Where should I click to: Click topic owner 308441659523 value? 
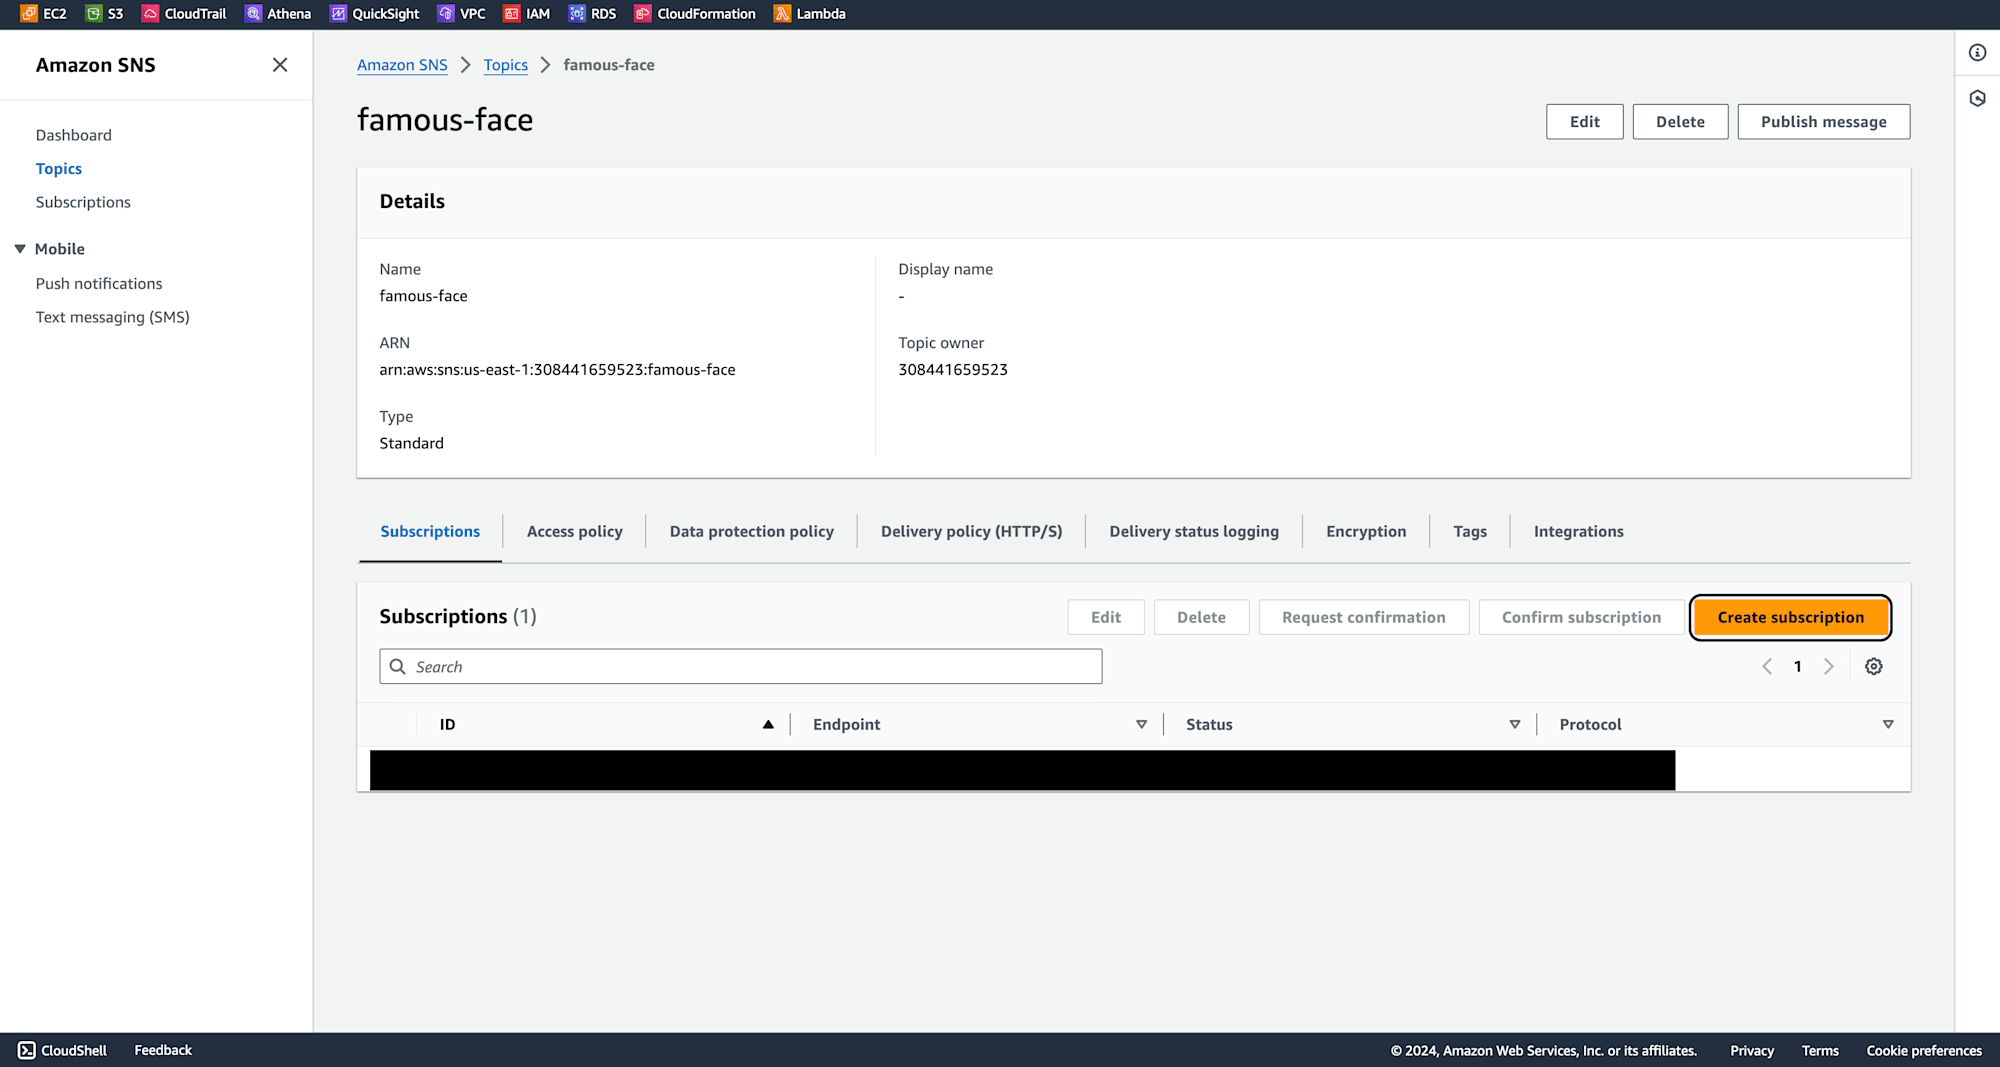[x=953, y=370]
